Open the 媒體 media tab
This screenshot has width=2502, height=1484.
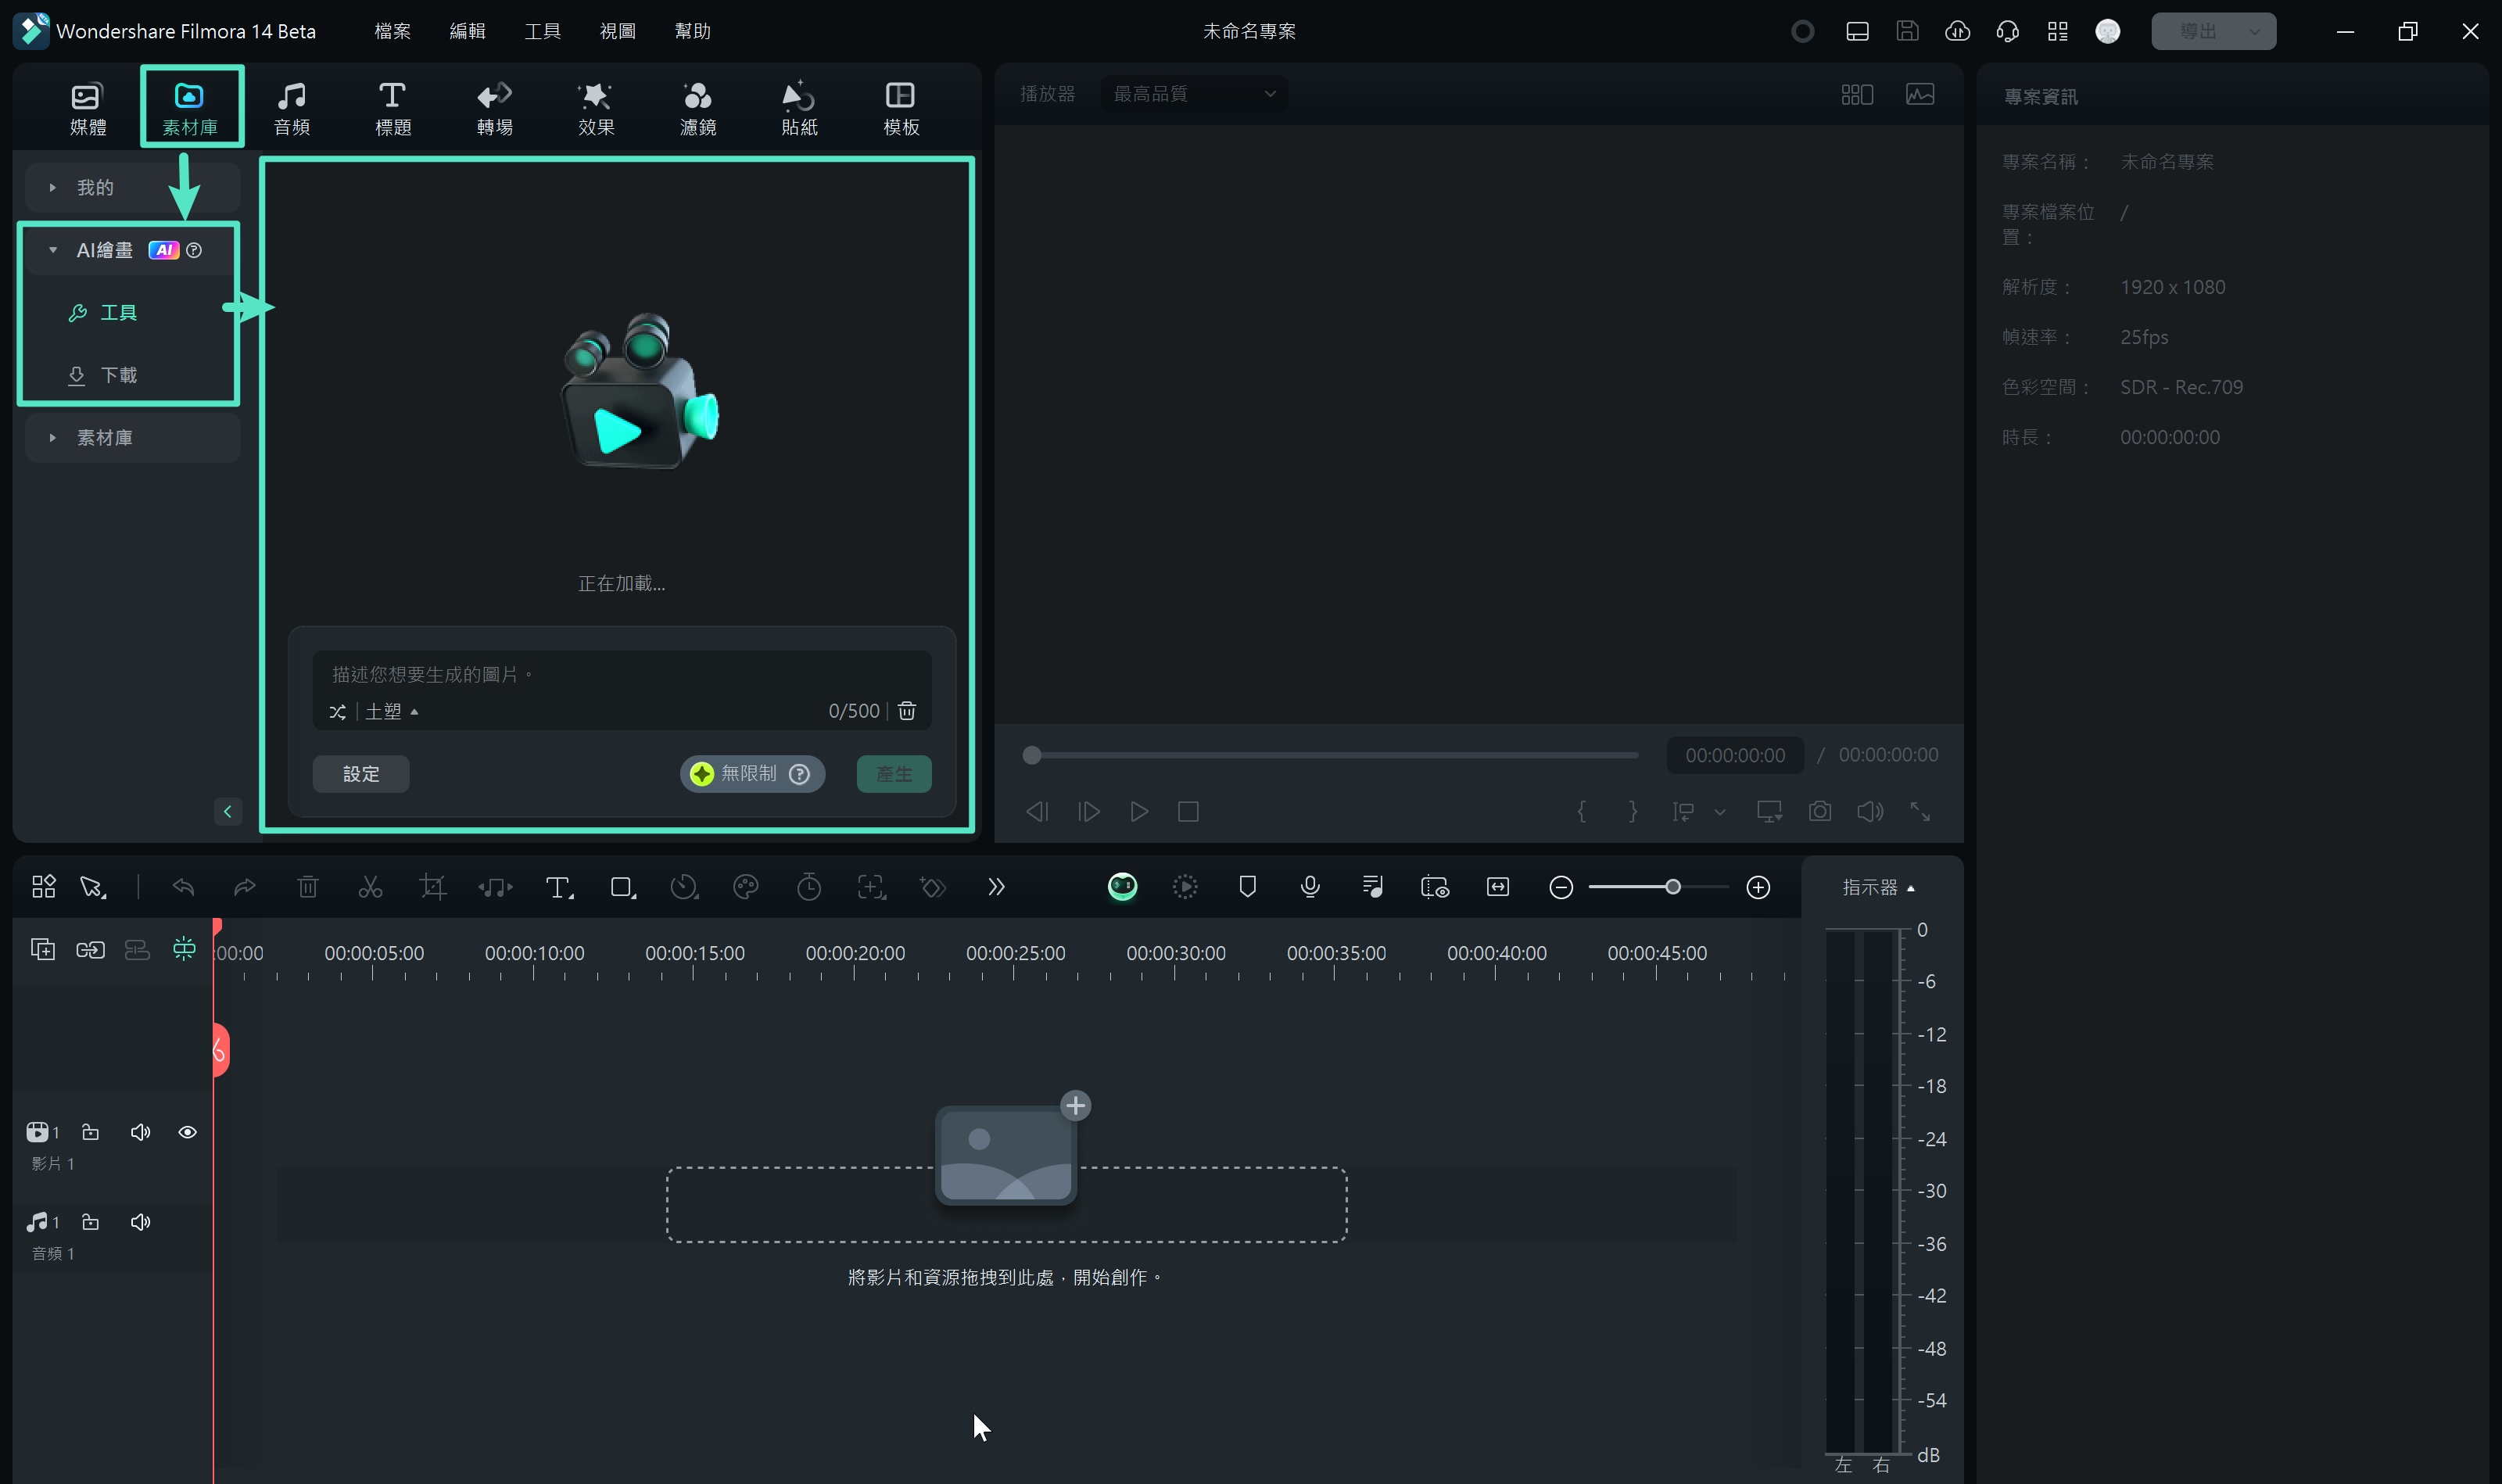tap(87, 108)
